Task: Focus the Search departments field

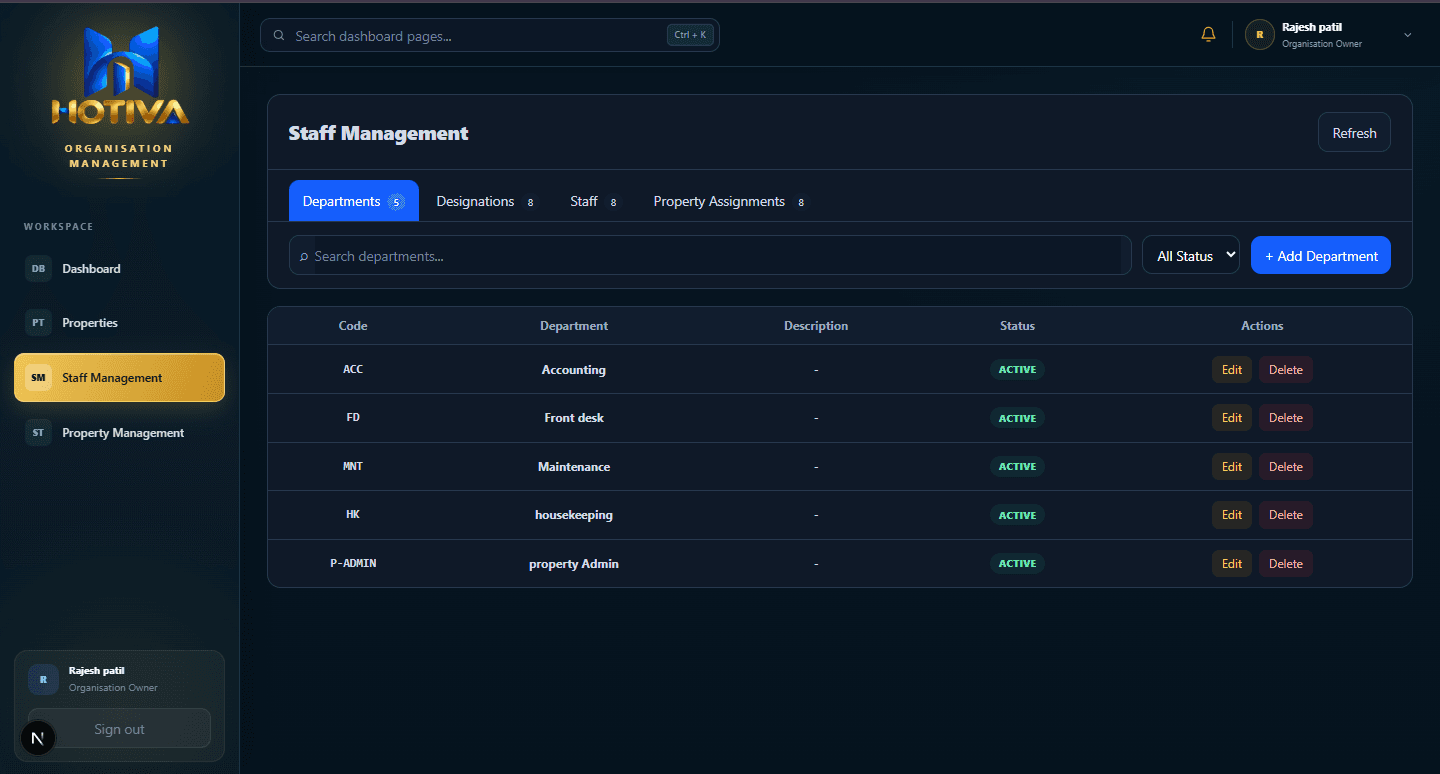Action: (x=710, y=255)
